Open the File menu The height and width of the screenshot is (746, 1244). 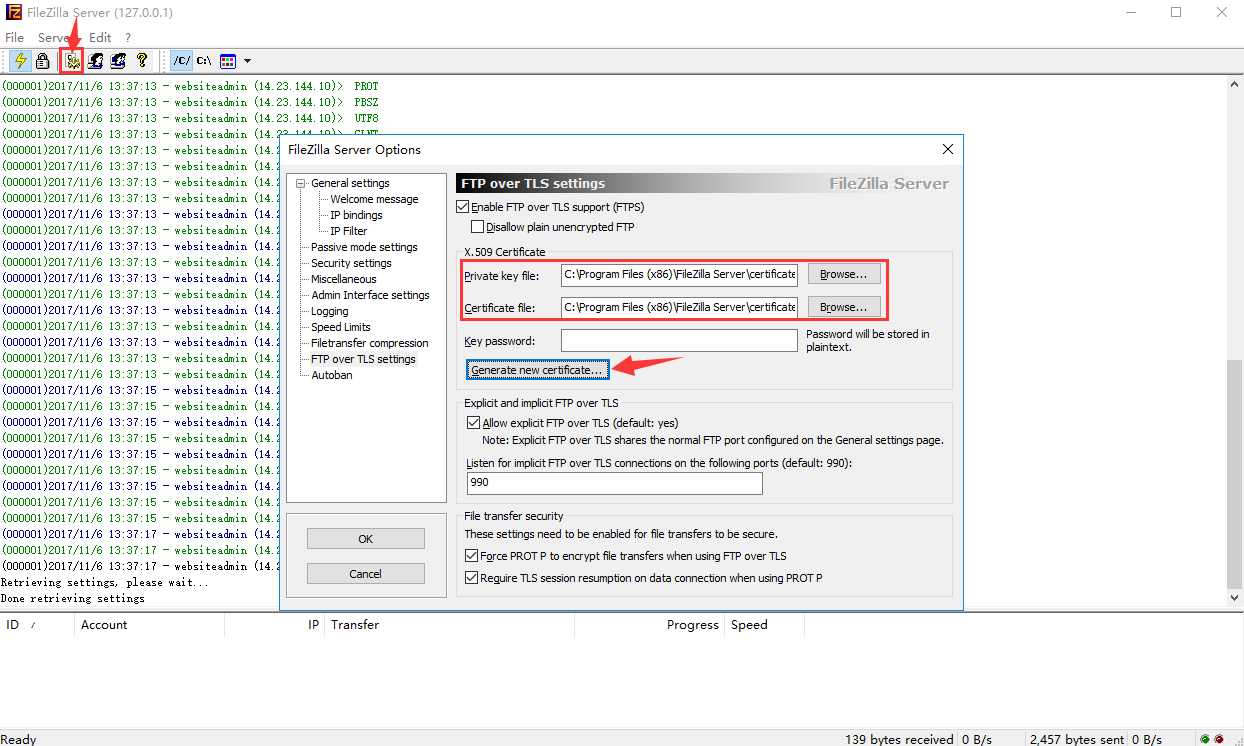pos(15,37)
